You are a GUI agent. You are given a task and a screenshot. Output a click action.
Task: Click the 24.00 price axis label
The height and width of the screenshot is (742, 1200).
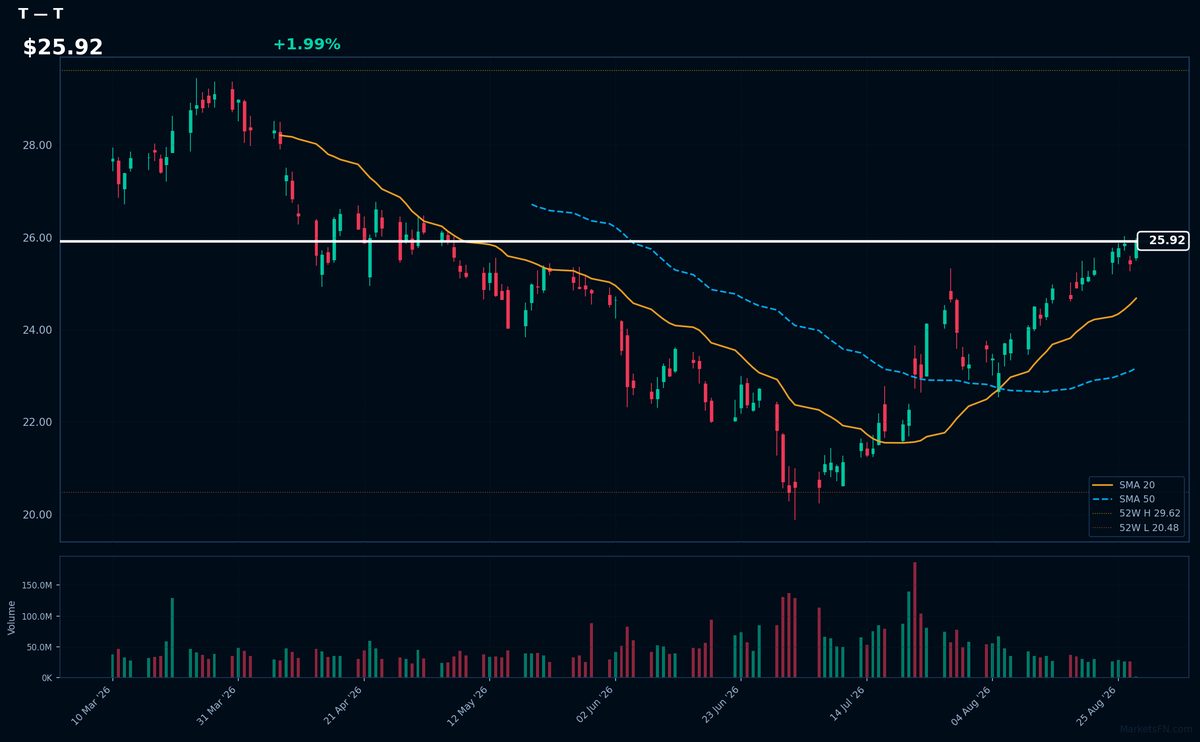pyautogui.click(x=38, y=330)
